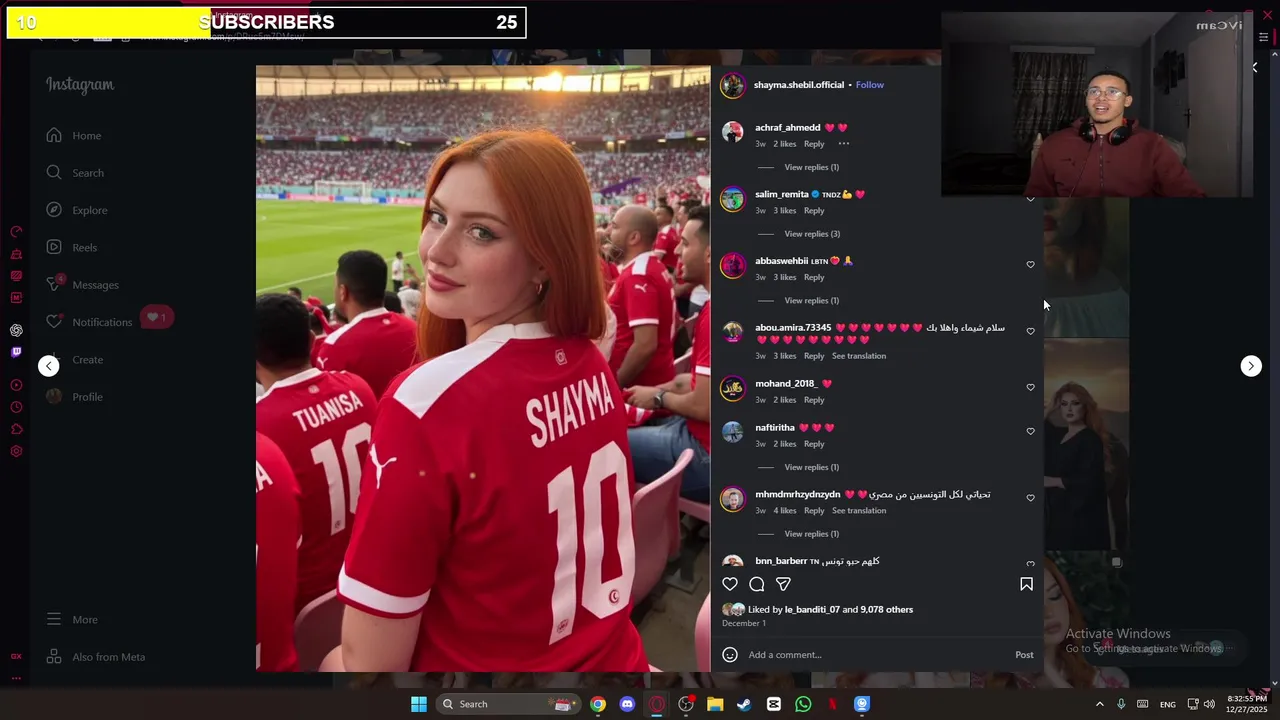Image resolution: width=1280 pixels, height=720 pixels.
Task: Open WhatsApp from taskbar
Action: [x=803, y=704]
